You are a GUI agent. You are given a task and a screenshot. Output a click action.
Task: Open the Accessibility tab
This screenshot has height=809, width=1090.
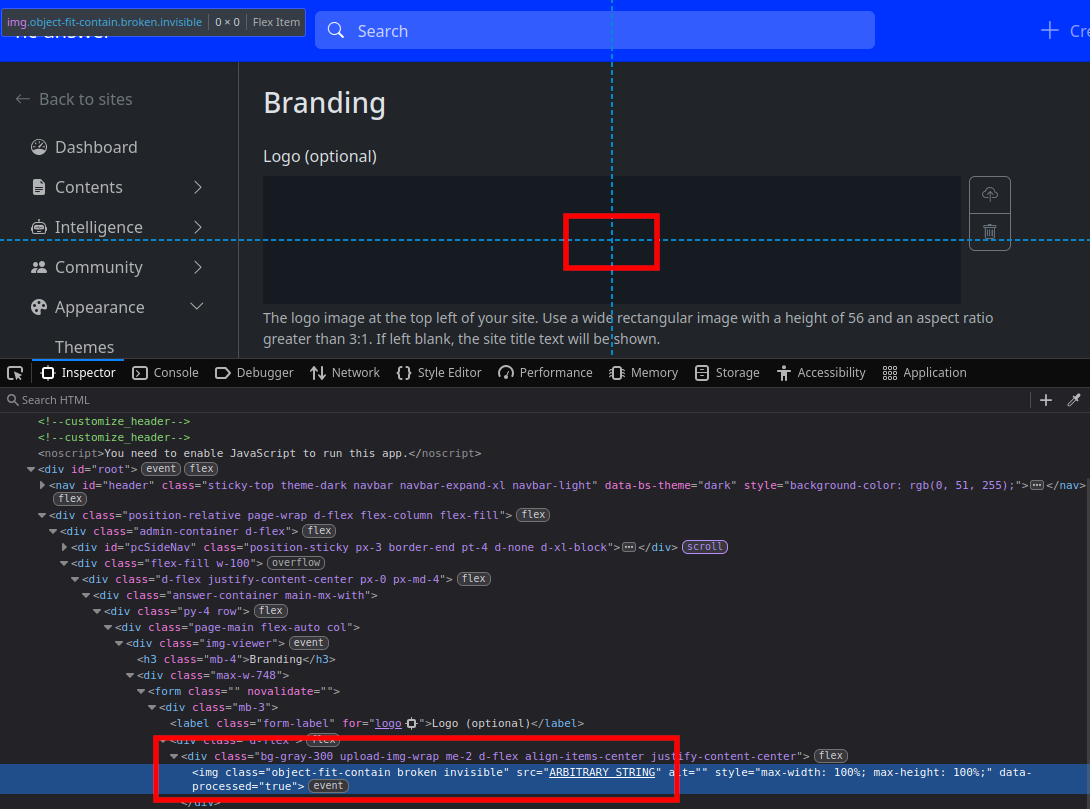click(822, 373)
